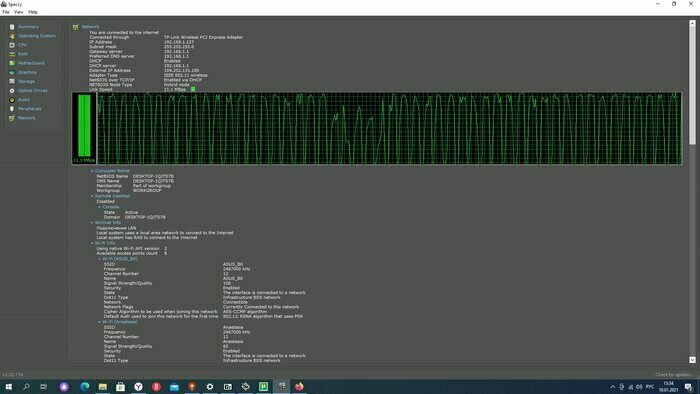Open the Audio section icon
The width and height of the screenshot is (700, 394).
click(x=12, y=100)
